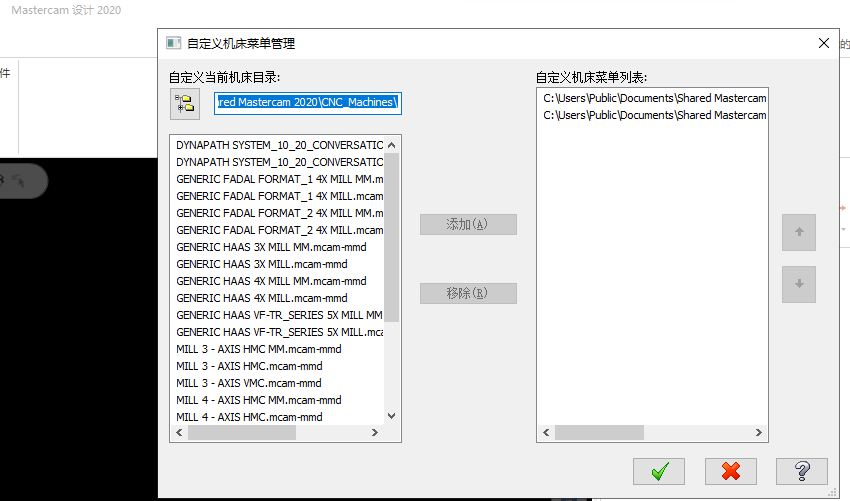Open the machine directory browse icon
The width and height of the screenshot is (850, 501).
tap(185, 104)
